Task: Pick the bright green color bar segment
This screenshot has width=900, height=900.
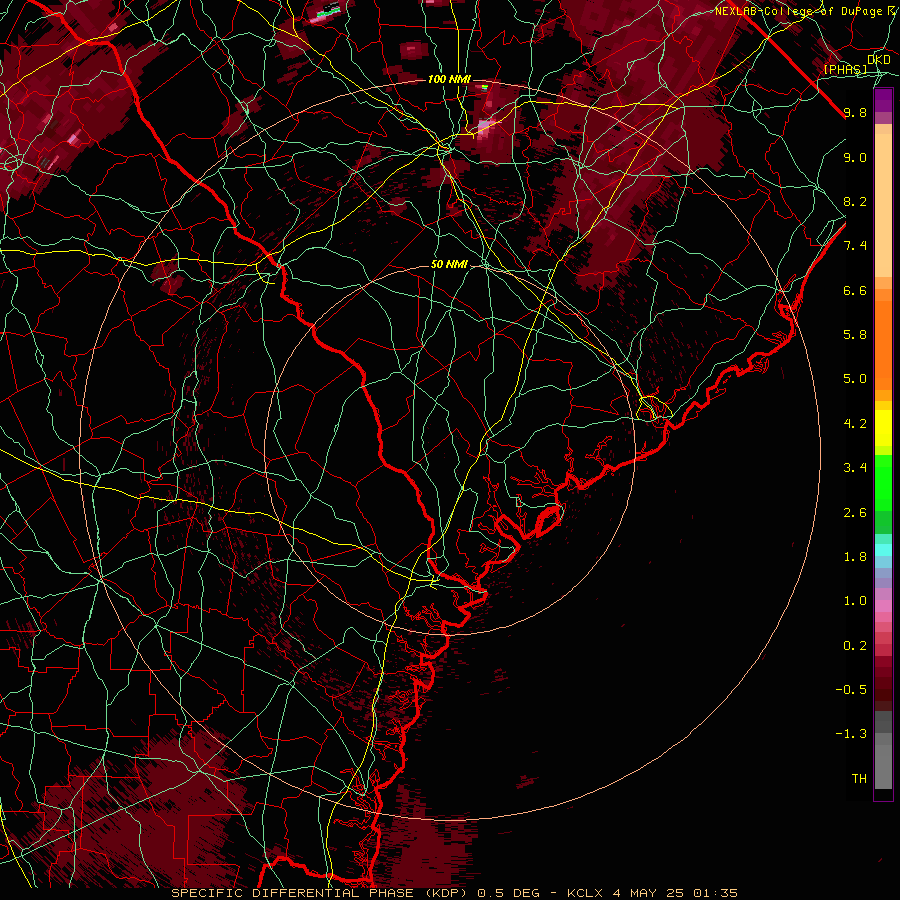Action: (x=883, y=482)
